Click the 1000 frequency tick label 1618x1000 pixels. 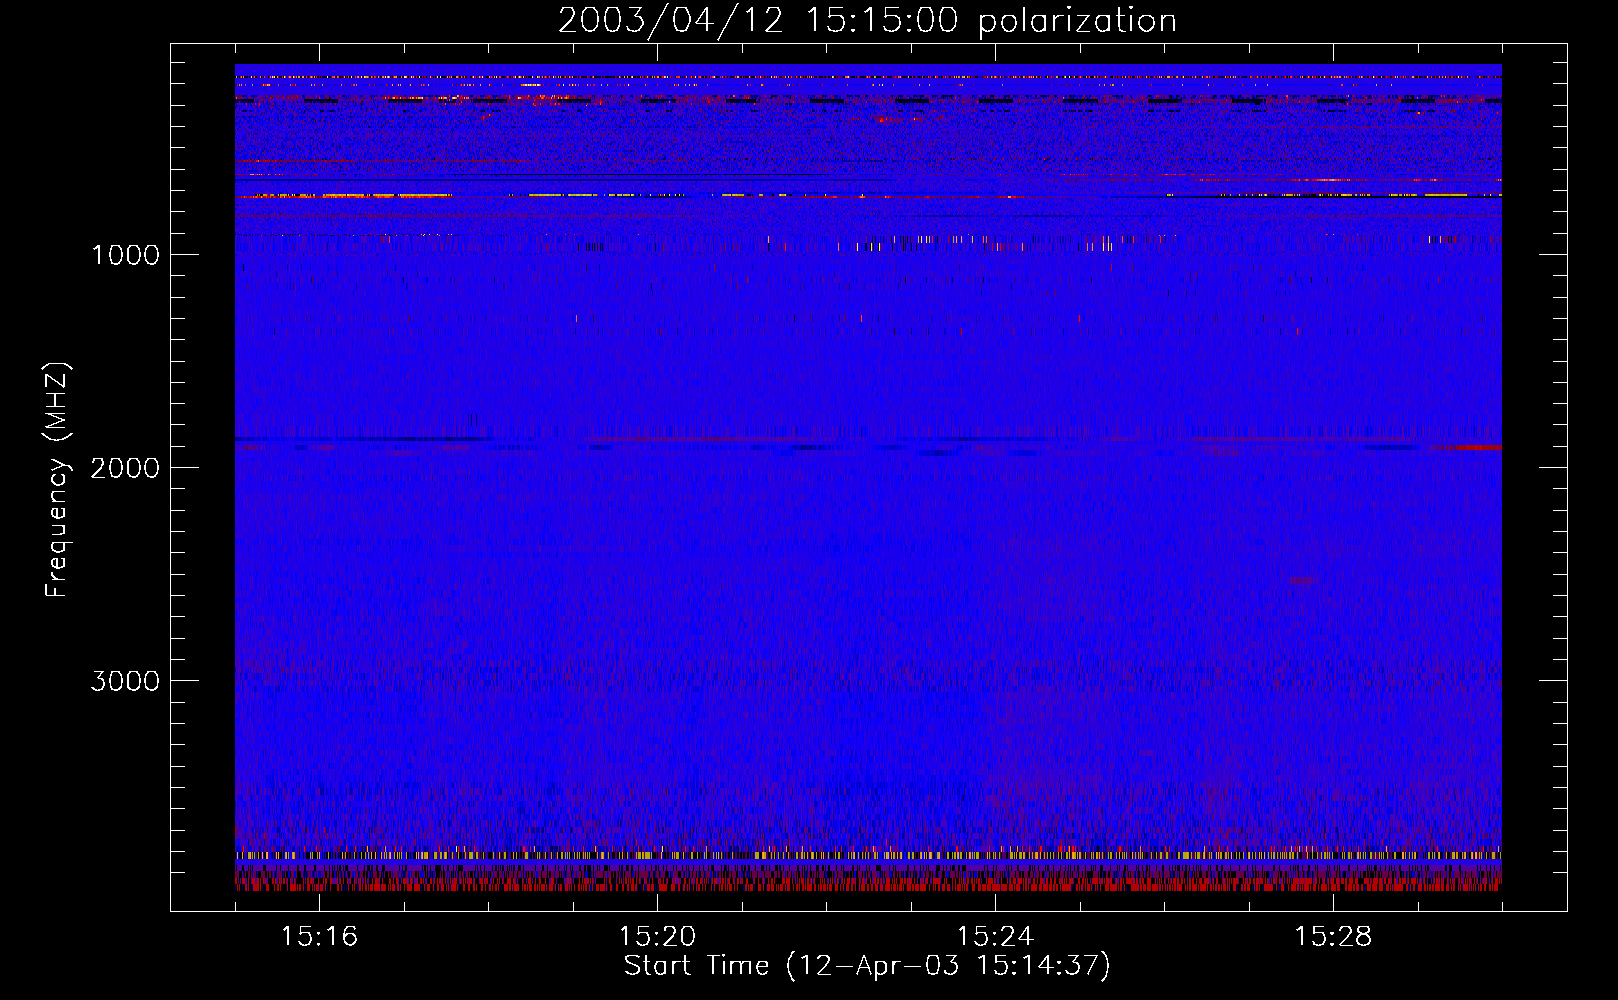pyautogui.click(x=125, y=255)
